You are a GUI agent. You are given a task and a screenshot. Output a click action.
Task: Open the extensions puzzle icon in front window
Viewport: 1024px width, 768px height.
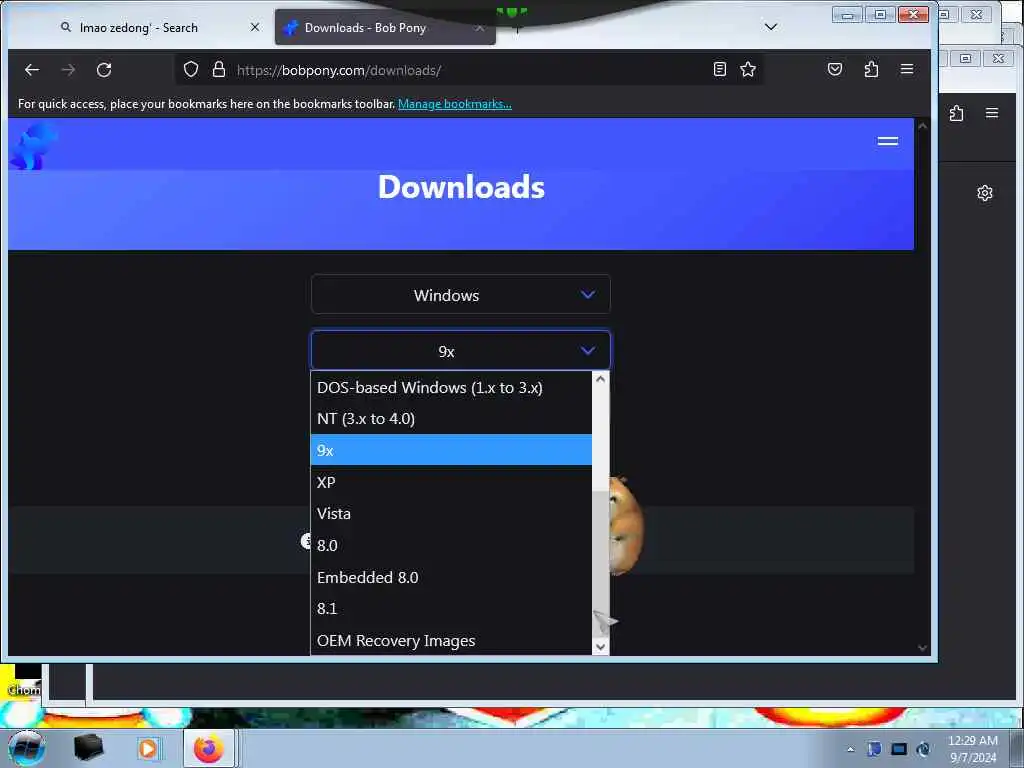[871, 69]
